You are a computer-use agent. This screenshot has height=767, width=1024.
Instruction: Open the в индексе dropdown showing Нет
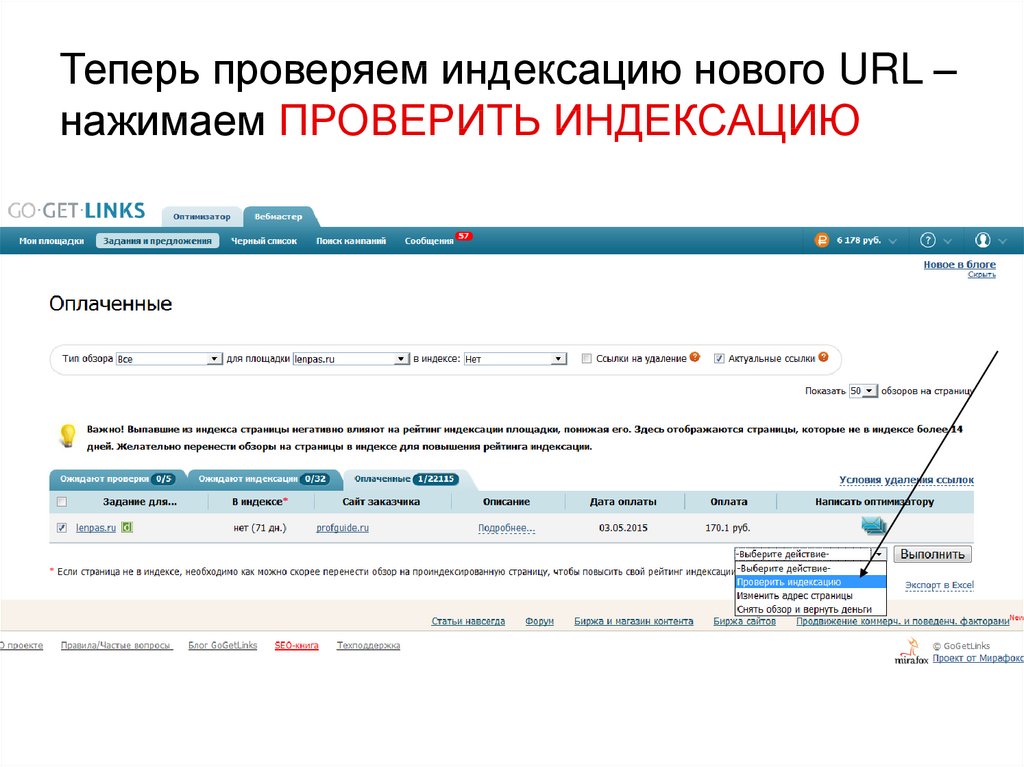(x=515, y=359)
